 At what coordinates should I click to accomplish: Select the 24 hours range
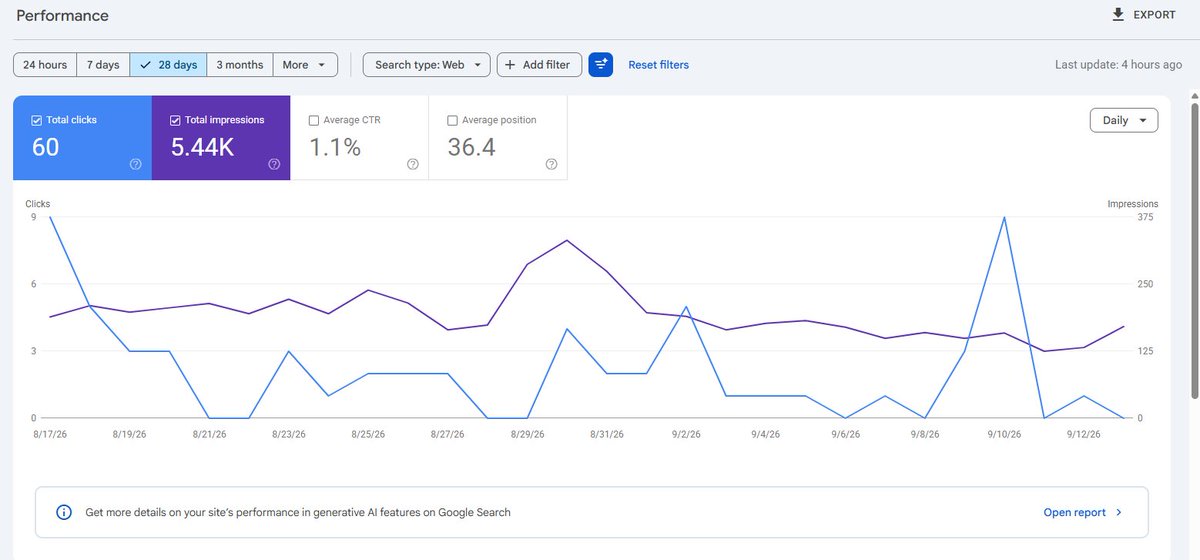45,64
